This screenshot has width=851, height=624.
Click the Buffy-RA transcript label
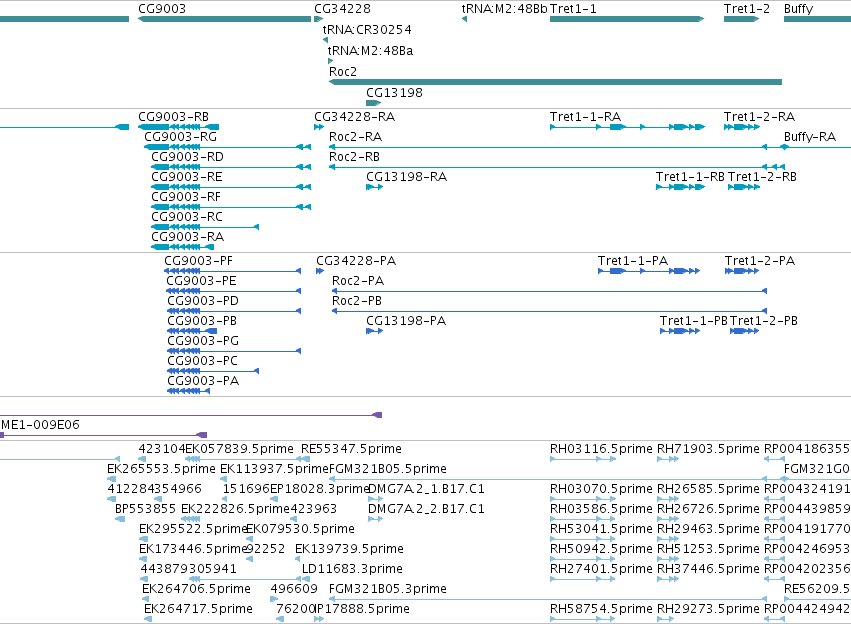pos(810,137)
